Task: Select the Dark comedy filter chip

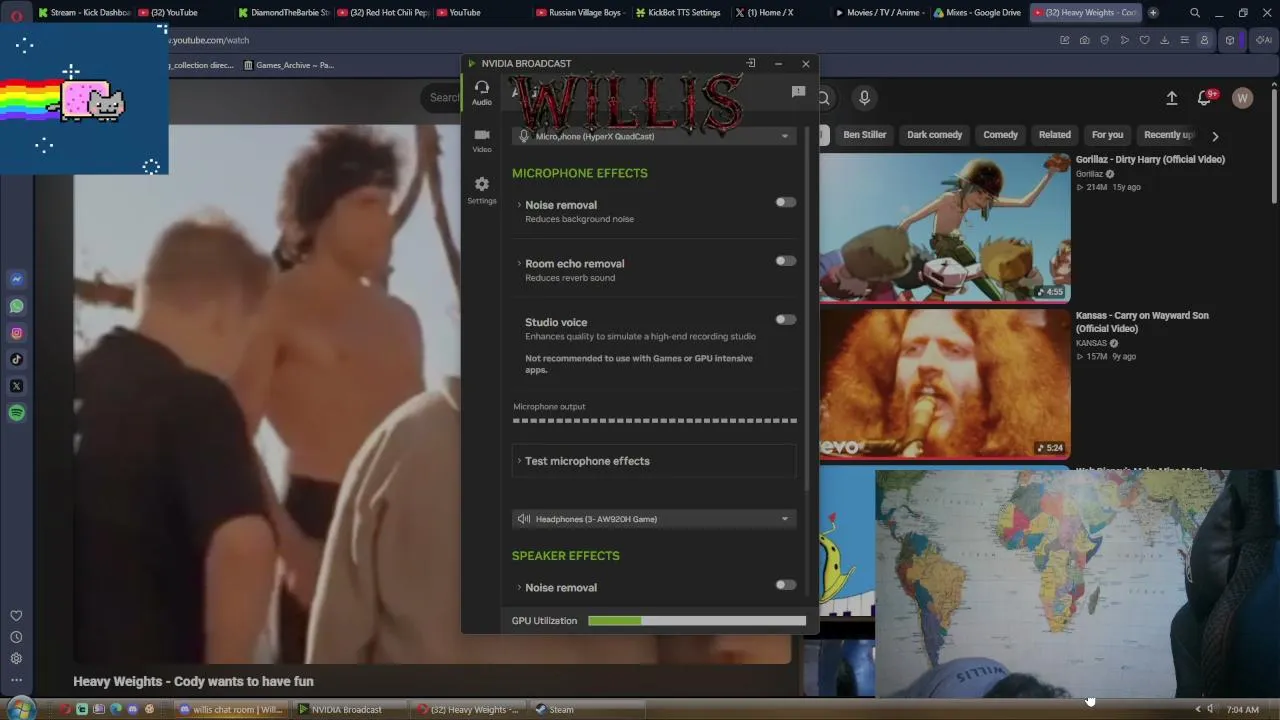Action: coord(934,135)
